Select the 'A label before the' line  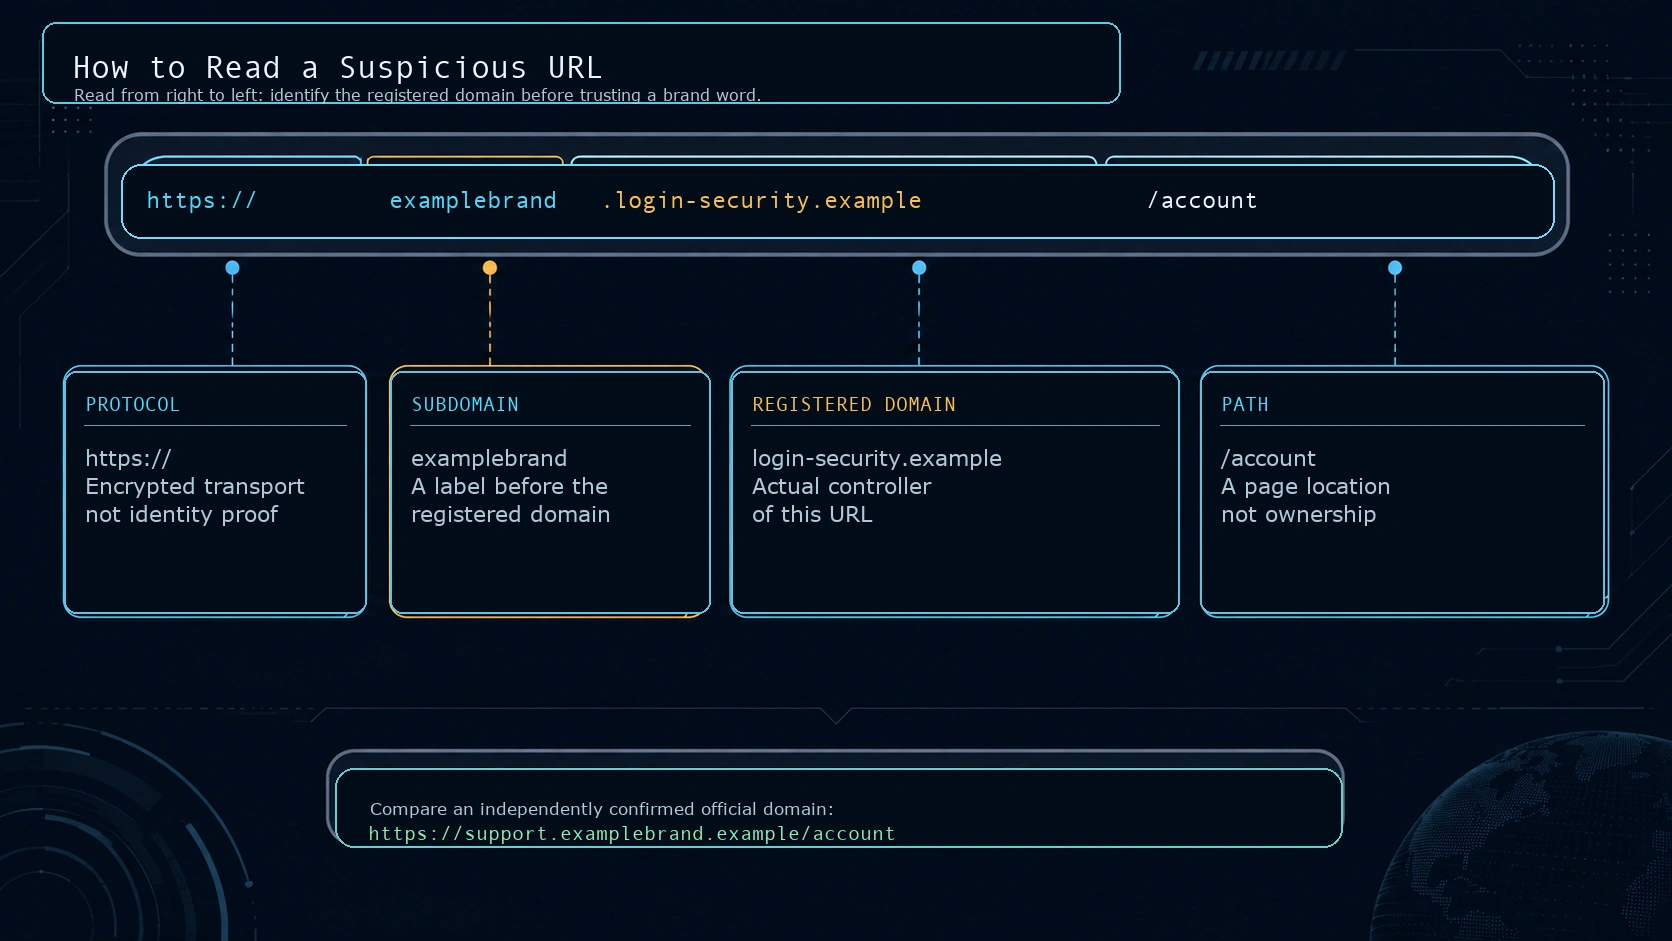[509, 486]
